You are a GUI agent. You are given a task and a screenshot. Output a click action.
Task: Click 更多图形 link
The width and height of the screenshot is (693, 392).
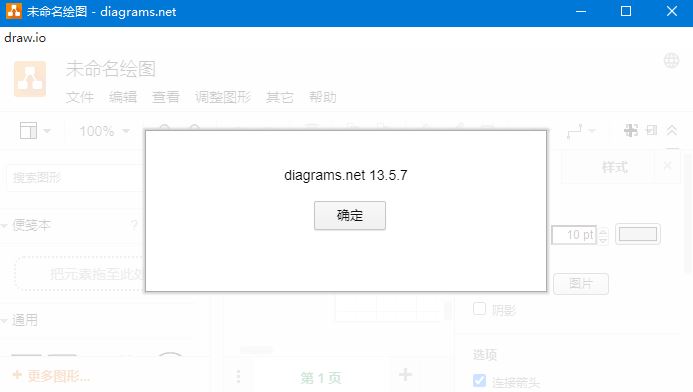51,376
